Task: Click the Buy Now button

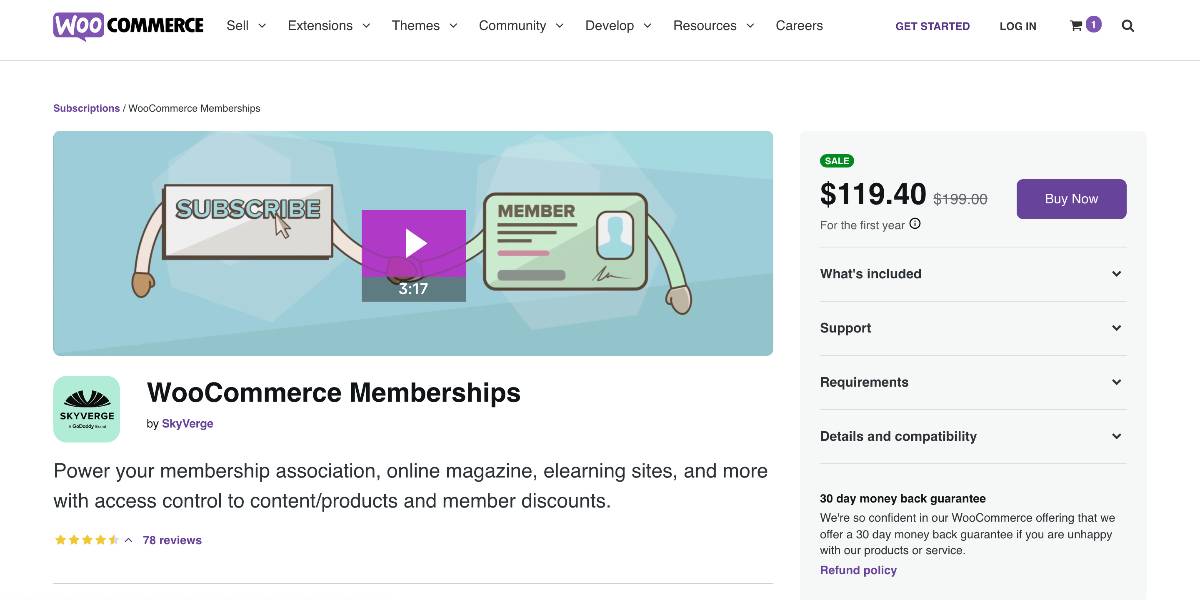Action: point(1071,199)
